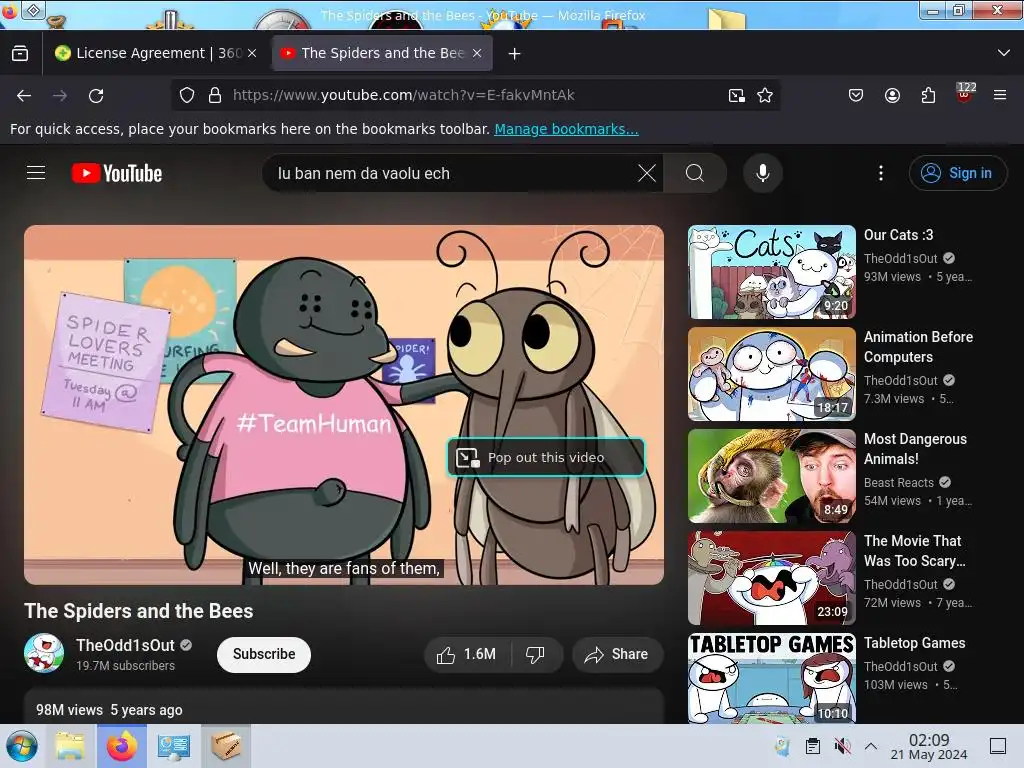1024x768 pixels.
Task: Expand hidden system tray icons
Action: point(871,746)
